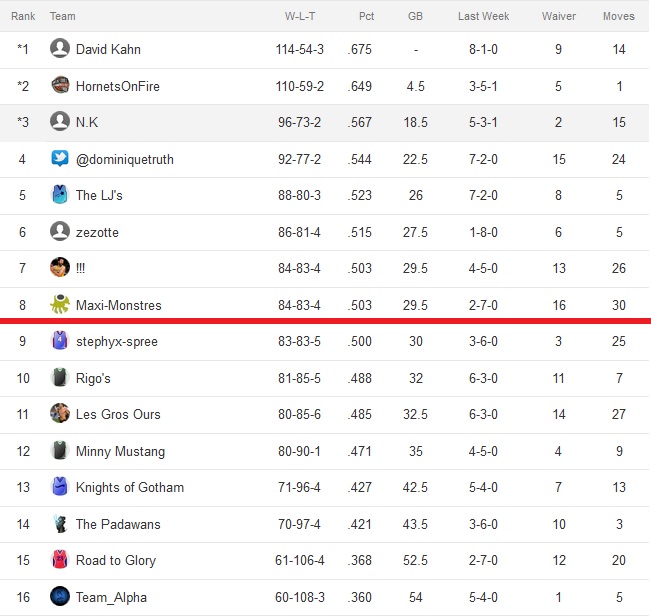
Task: Open the !!! team player photo
Action: 60,268
